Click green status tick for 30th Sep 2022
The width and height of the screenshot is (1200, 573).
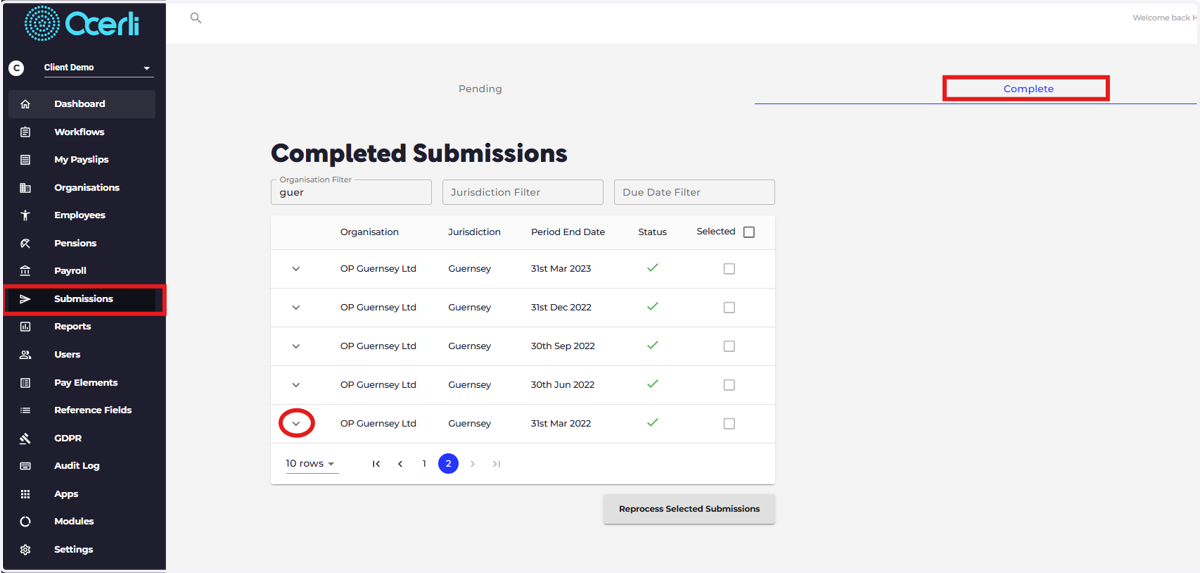click(x=652, y=345)
